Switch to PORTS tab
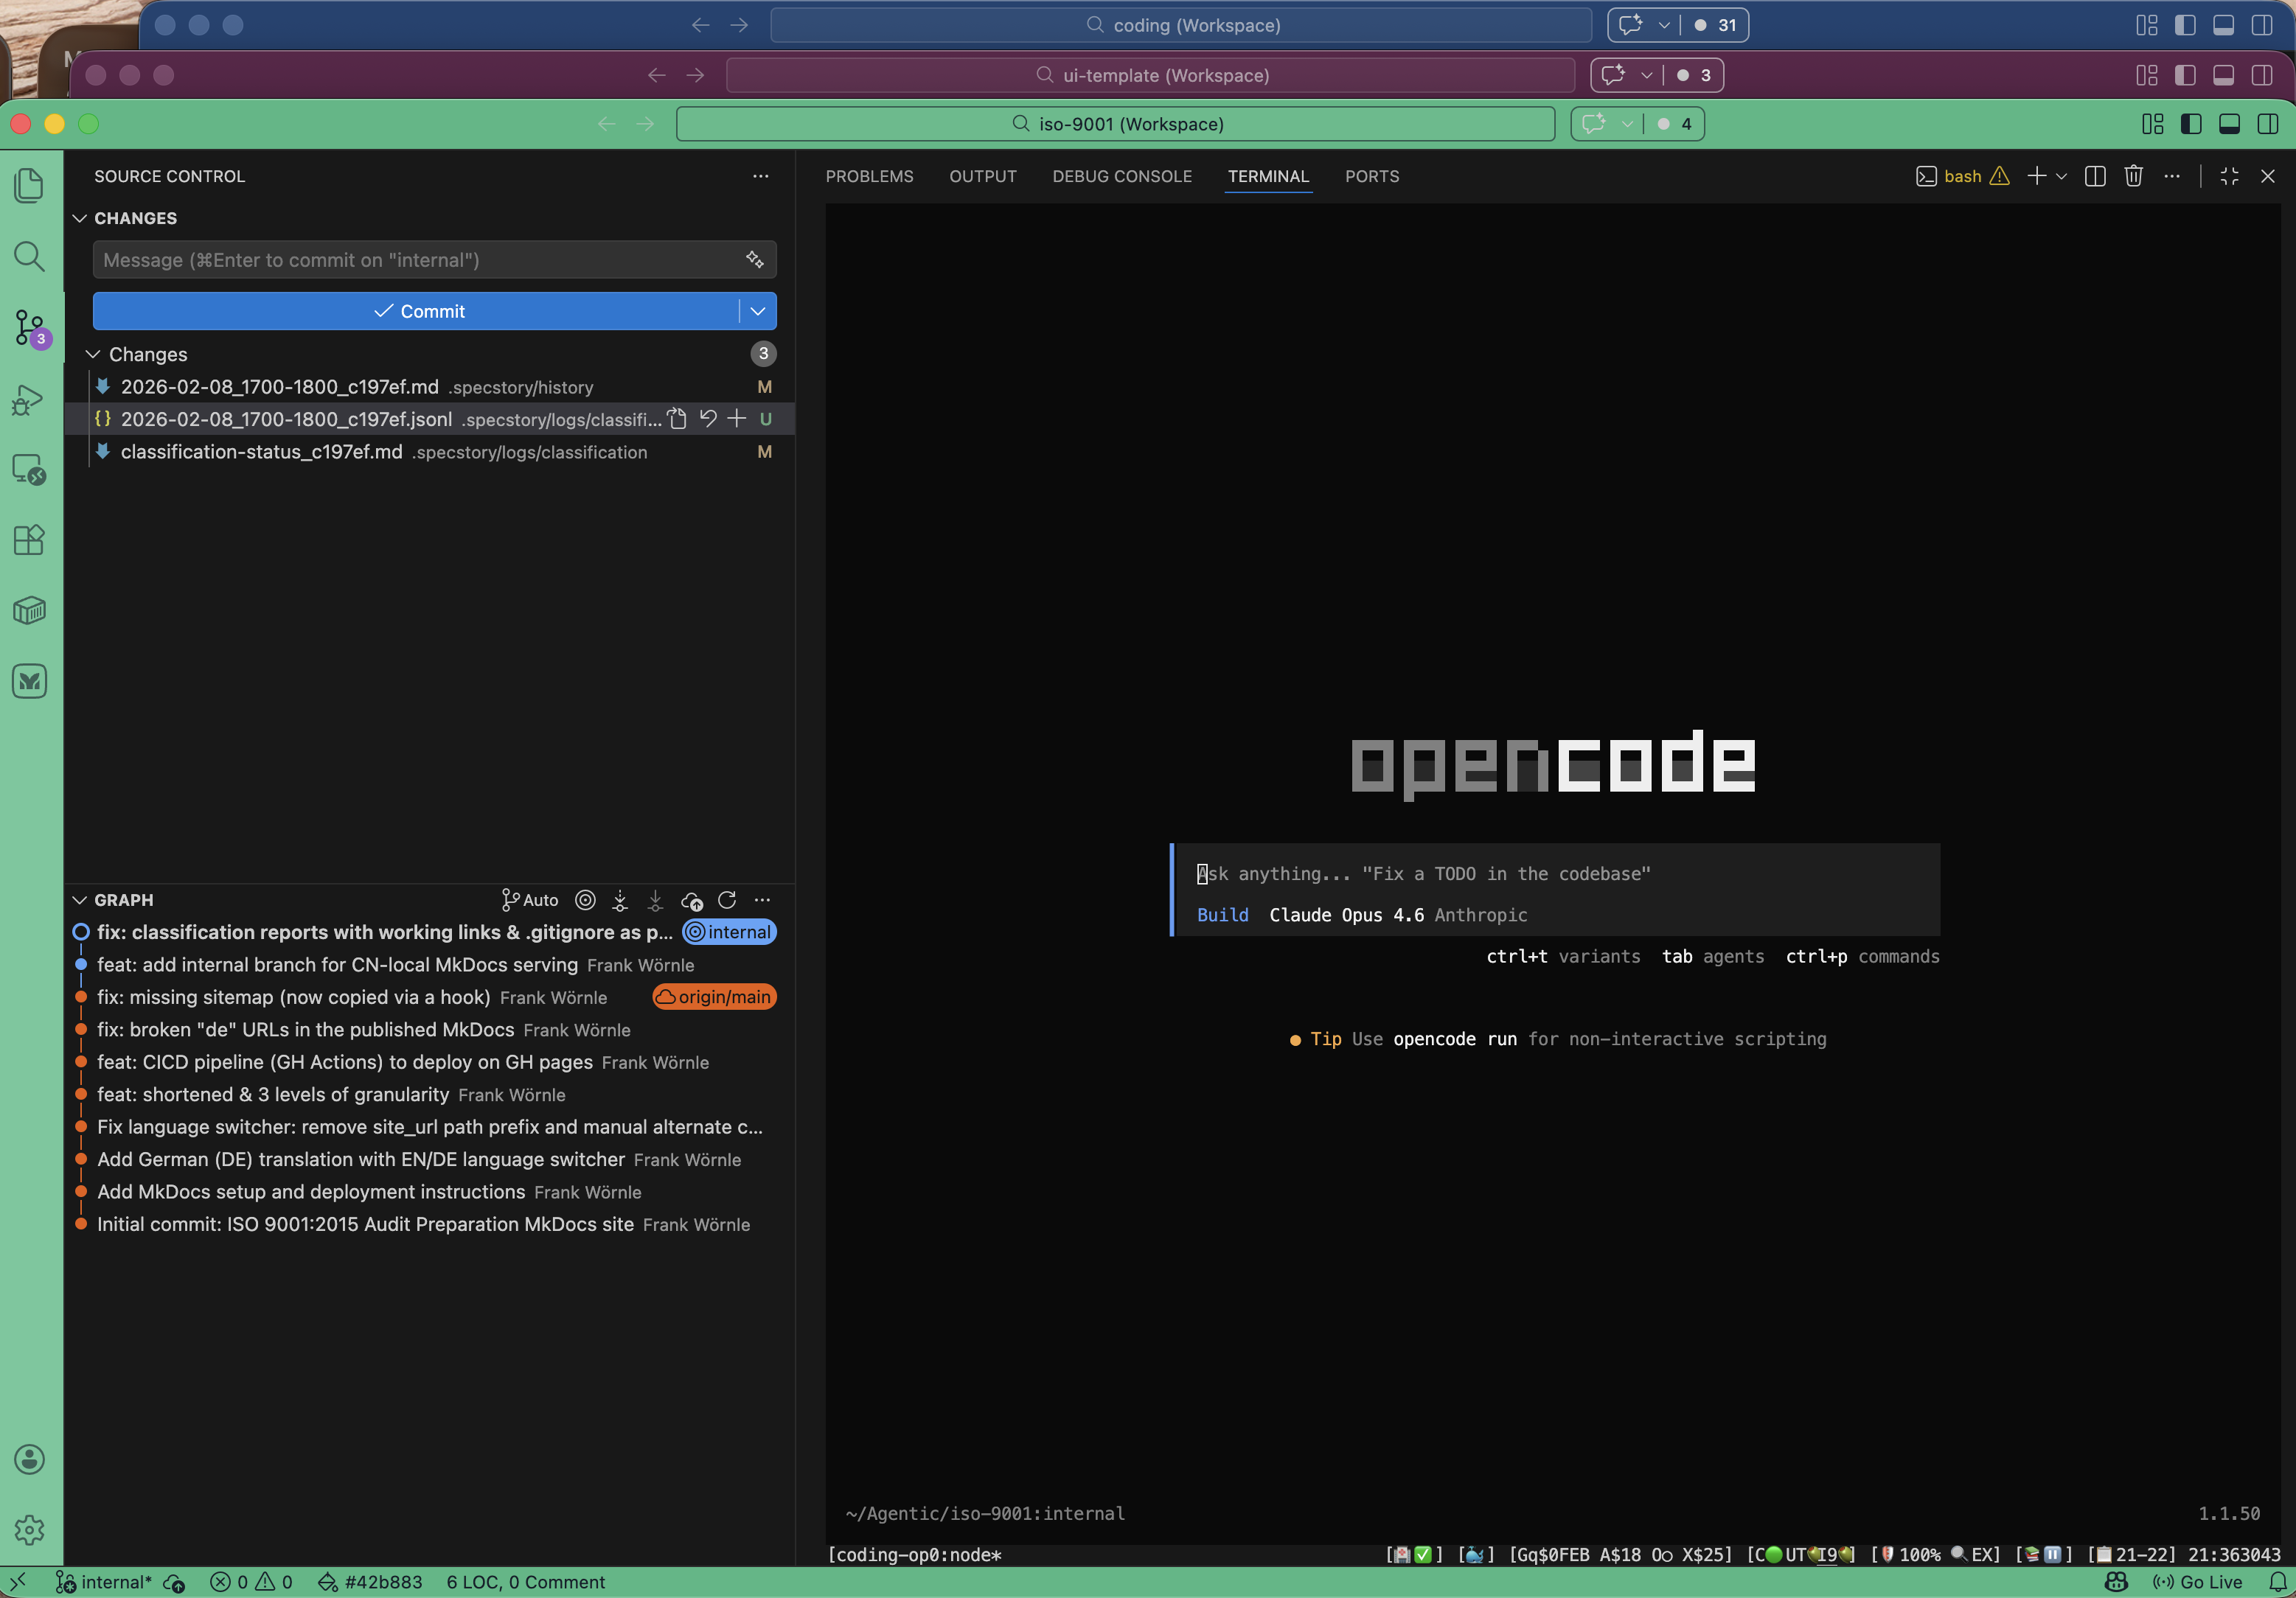 click(x=1372, y=176)
